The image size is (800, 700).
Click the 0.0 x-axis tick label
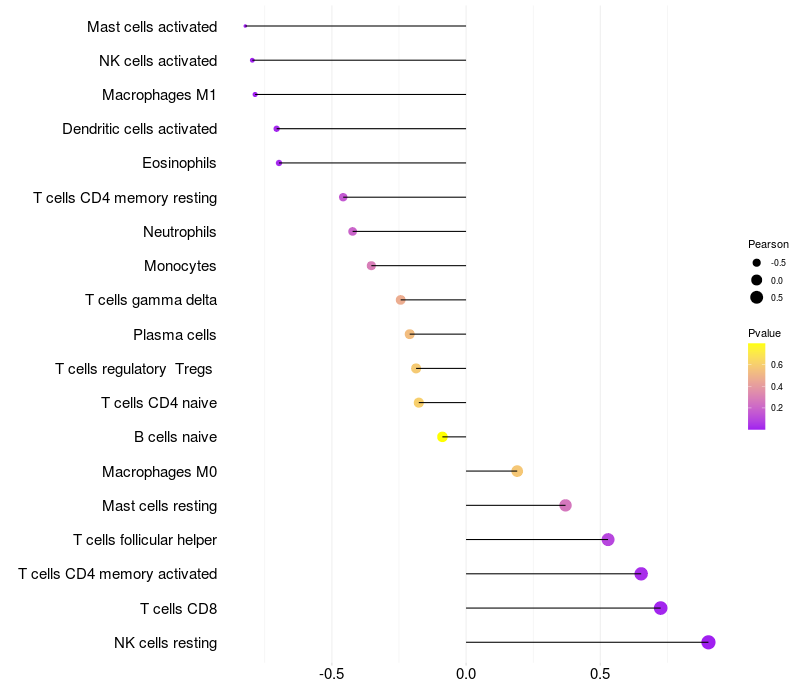click(x=466, y=675)
